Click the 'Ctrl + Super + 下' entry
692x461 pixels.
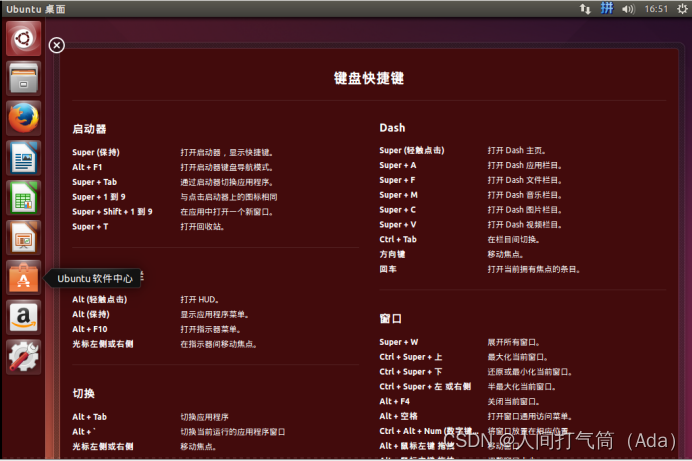[x=411, y=372]
